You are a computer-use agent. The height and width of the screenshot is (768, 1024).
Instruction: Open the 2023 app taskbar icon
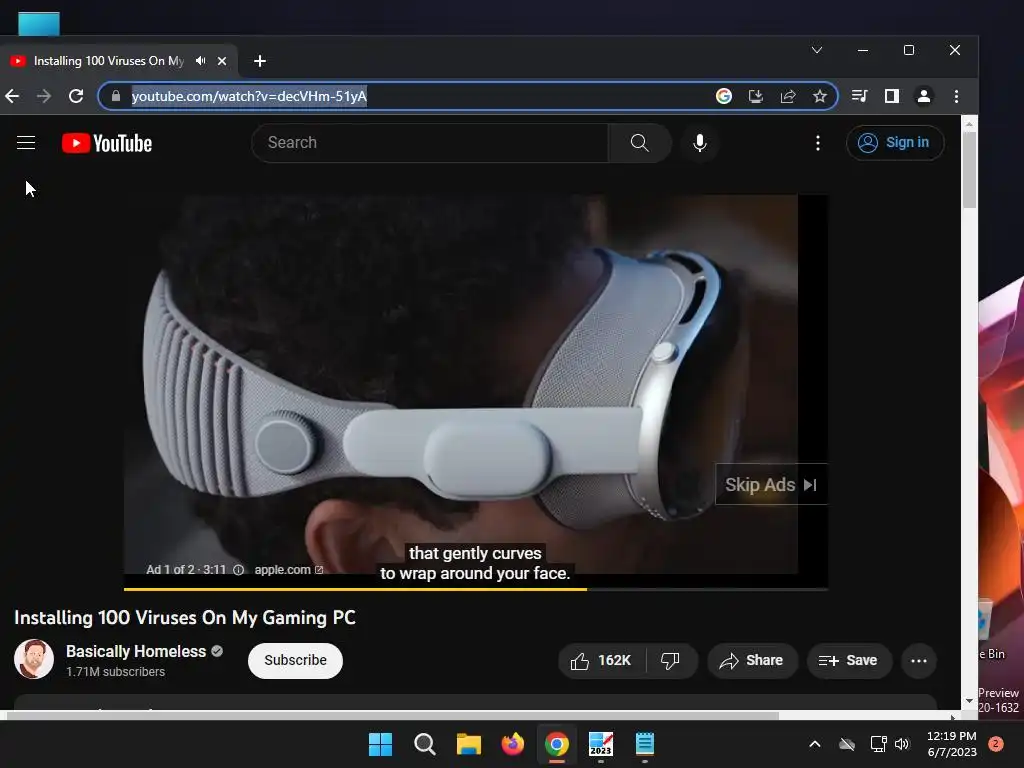point(601,744)
